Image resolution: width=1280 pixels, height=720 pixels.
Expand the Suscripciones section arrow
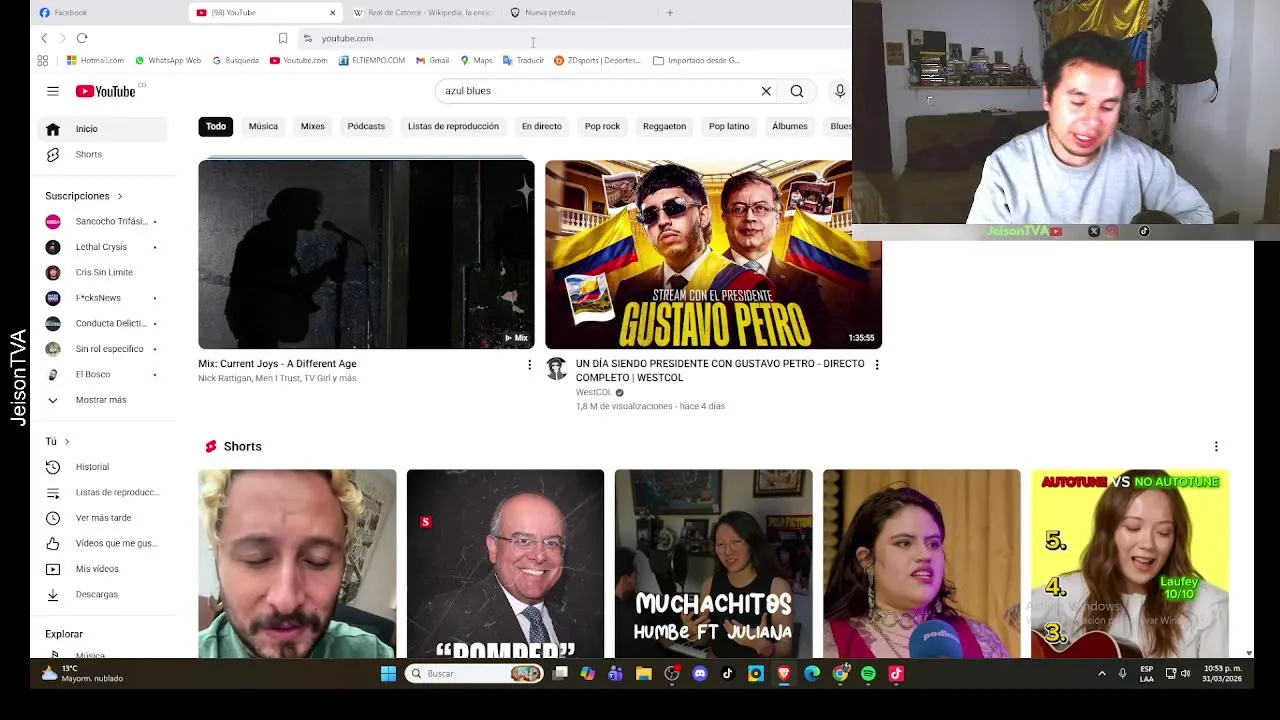pos(120,196)
